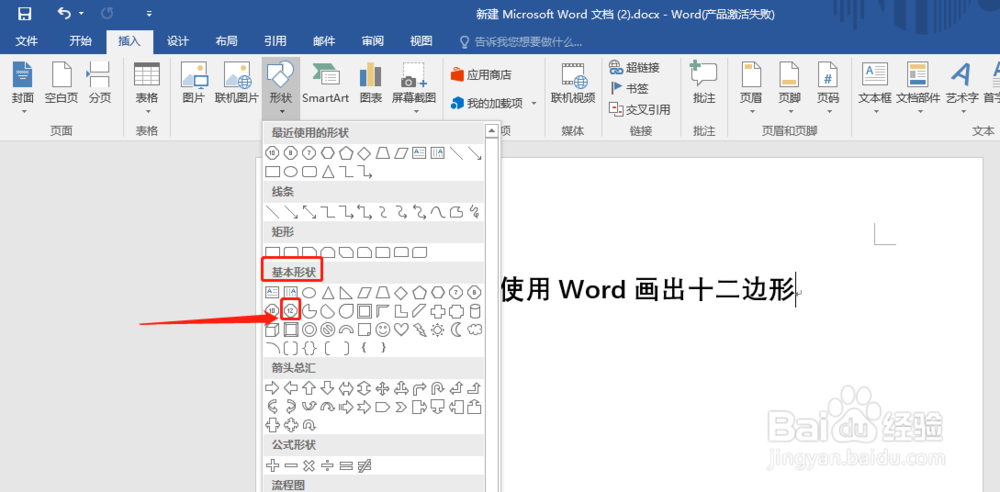The height and width of the screenshot is (492, 1000).
Task: Open the 文件 file tab
Action: (x=27, y=41)
